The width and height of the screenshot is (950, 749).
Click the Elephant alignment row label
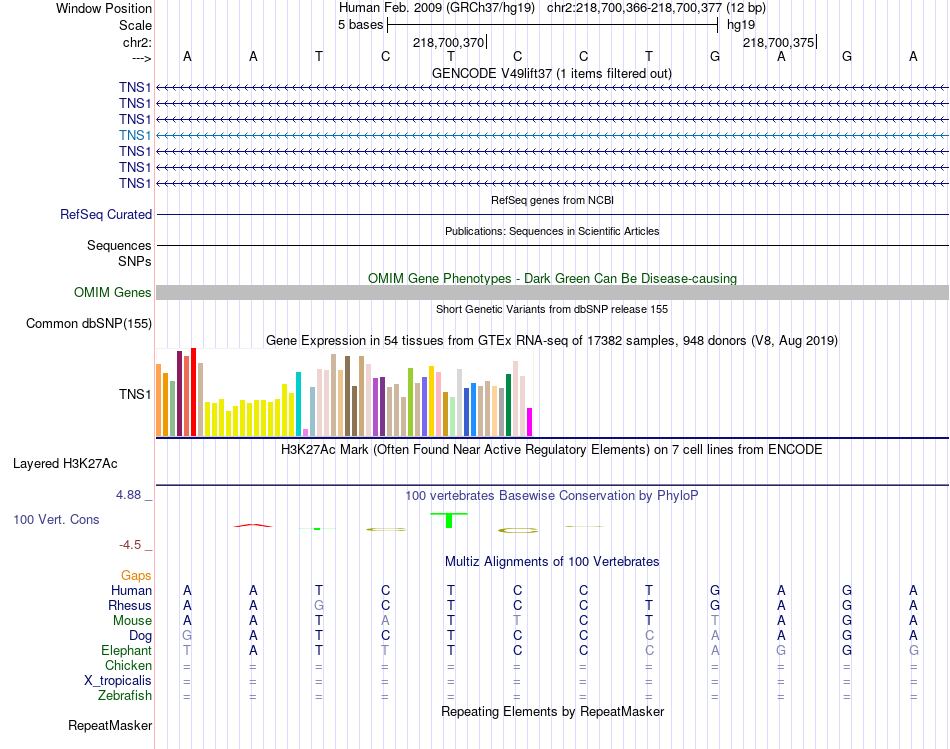[126, 650]
